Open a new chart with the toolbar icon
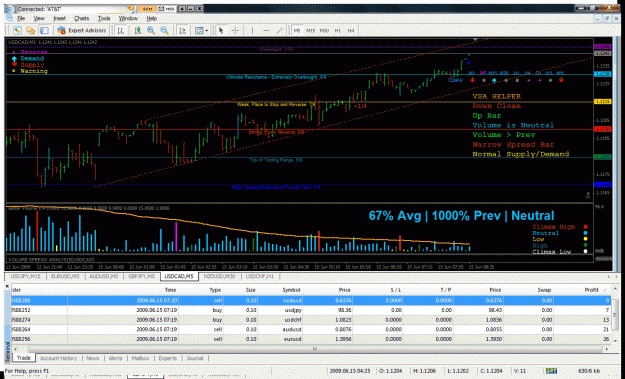This screenshot has height=379, width=625. click(x=17, y=30)
